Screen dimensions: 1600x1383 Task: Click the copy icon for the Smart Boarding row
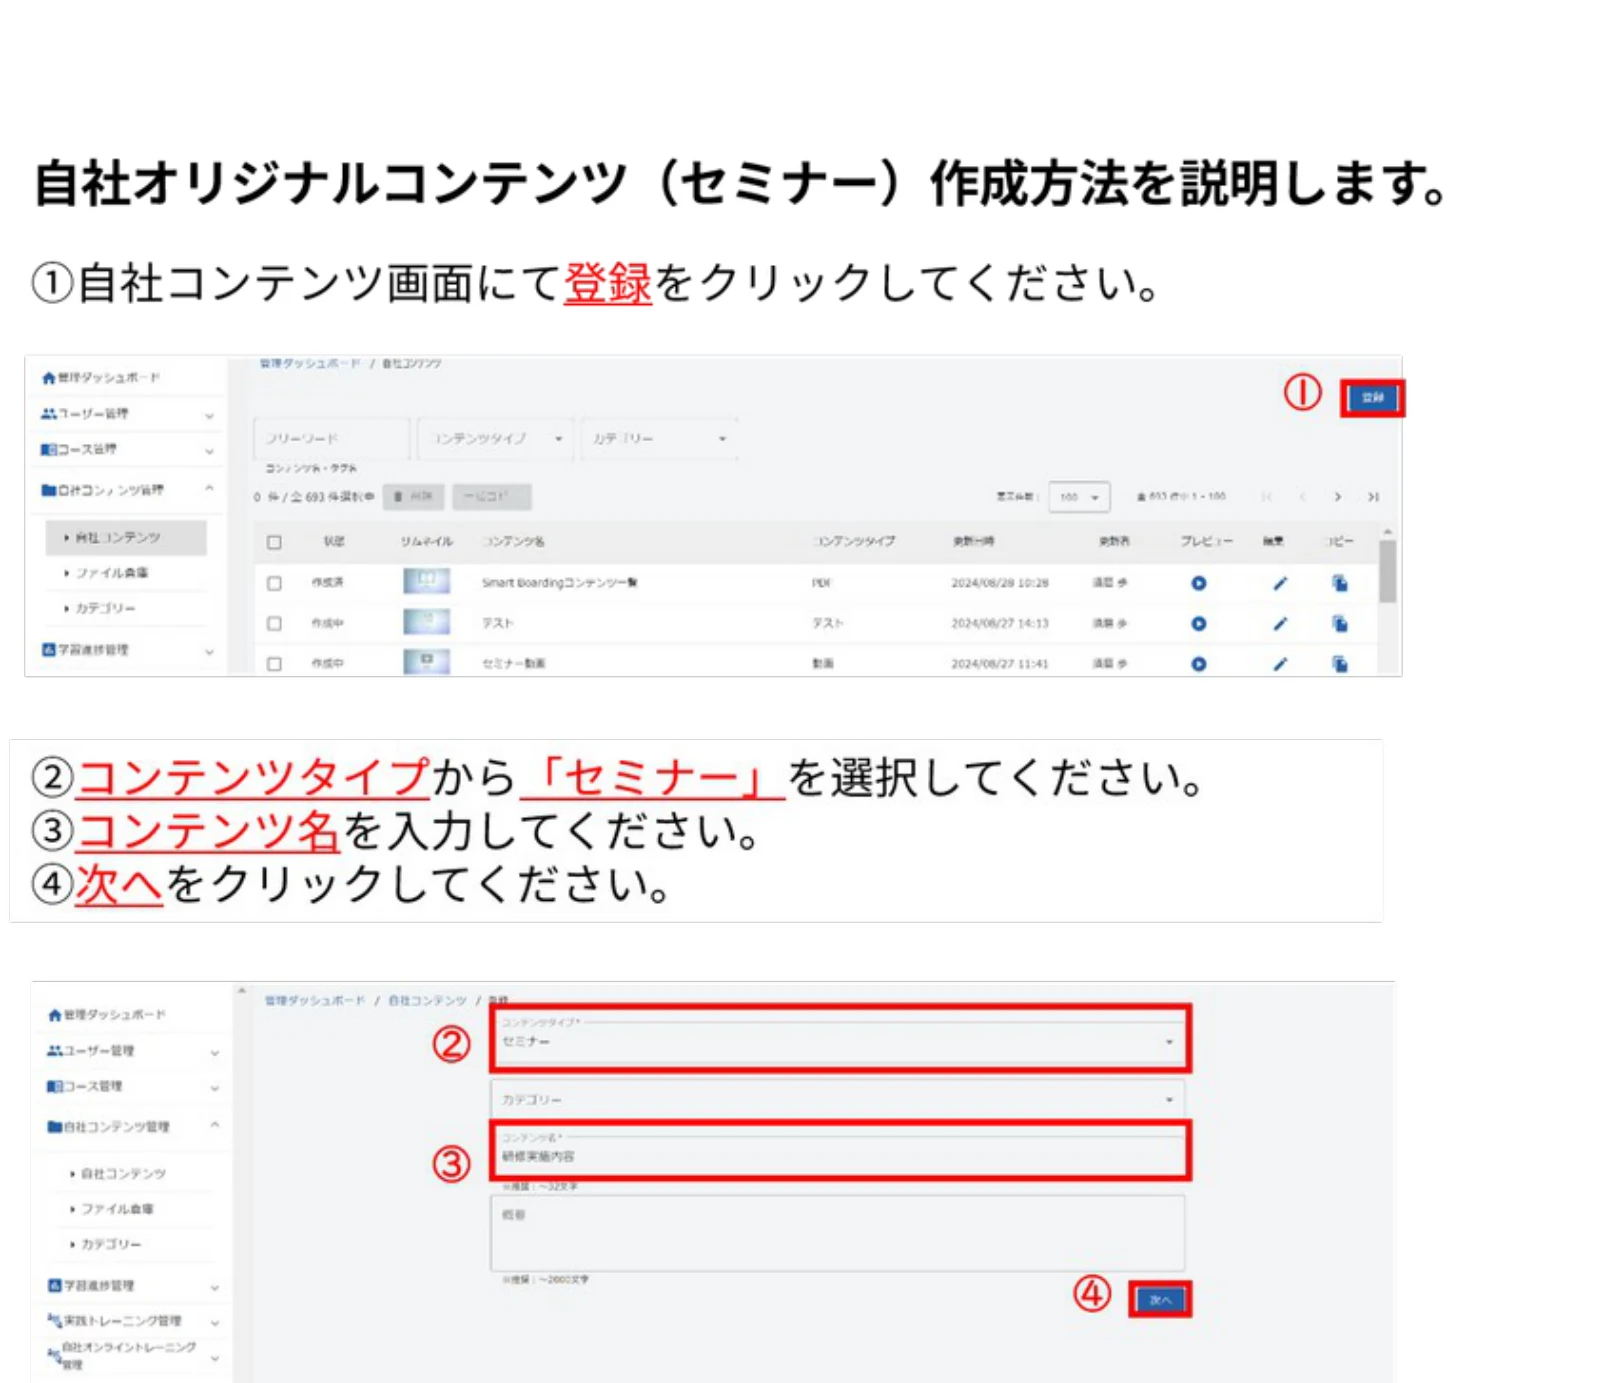pos(1340,583)
